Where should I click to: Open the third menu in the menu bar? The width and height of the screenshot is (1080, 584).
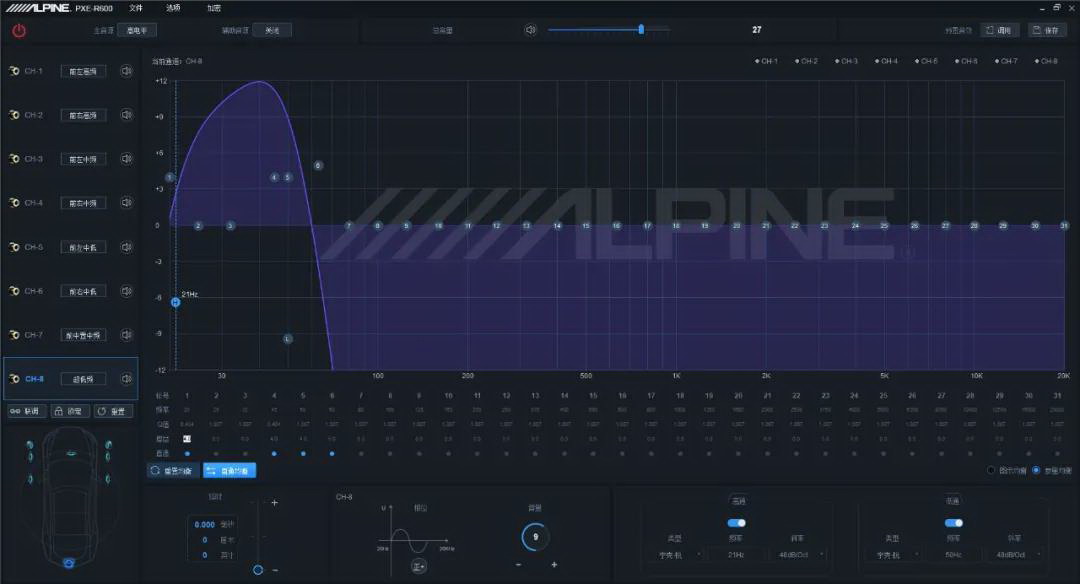pyautogui.click(x=214, y=8)
